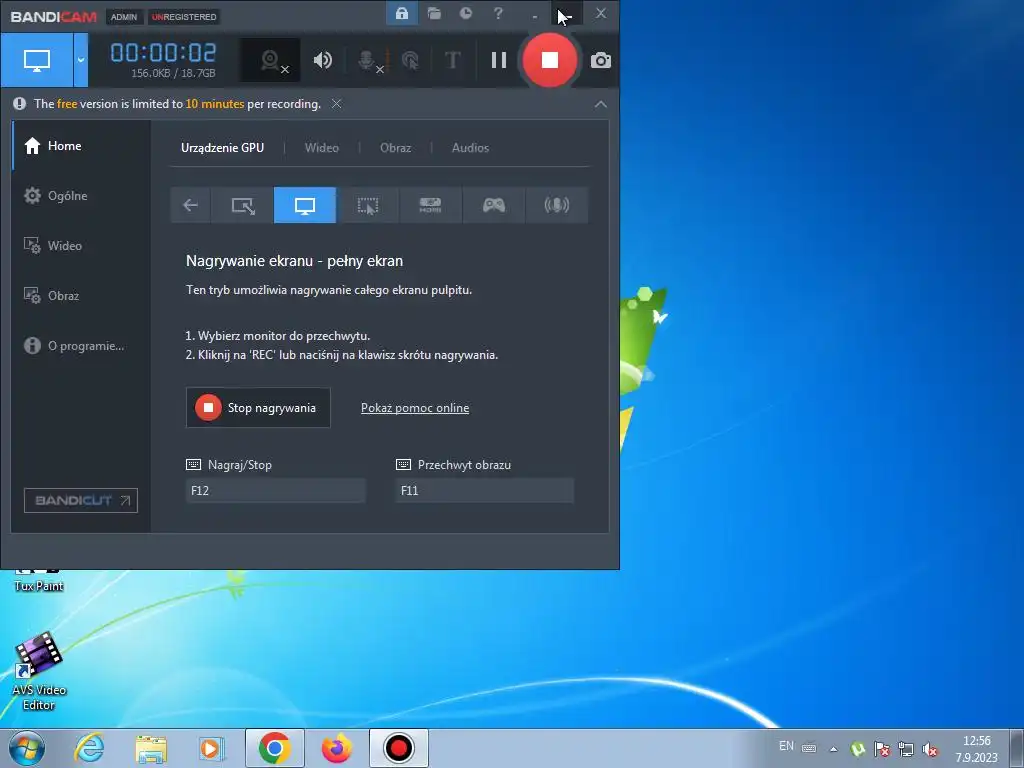Select the screen recording mode monitor button
Screen dimensions: 1024x768
pyautogui.click(x=37, y=60)
